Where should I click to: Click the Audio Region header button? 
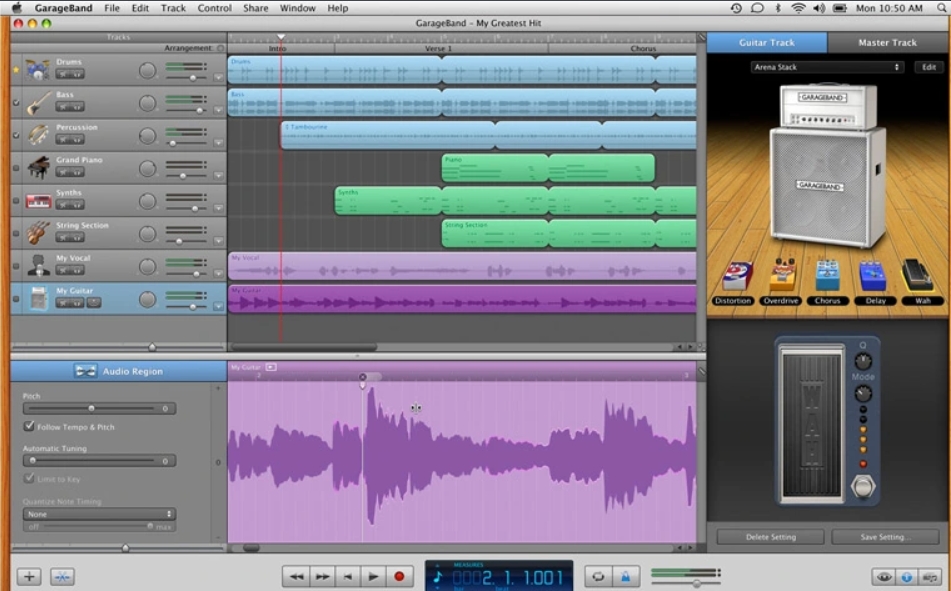coord(118,371)
